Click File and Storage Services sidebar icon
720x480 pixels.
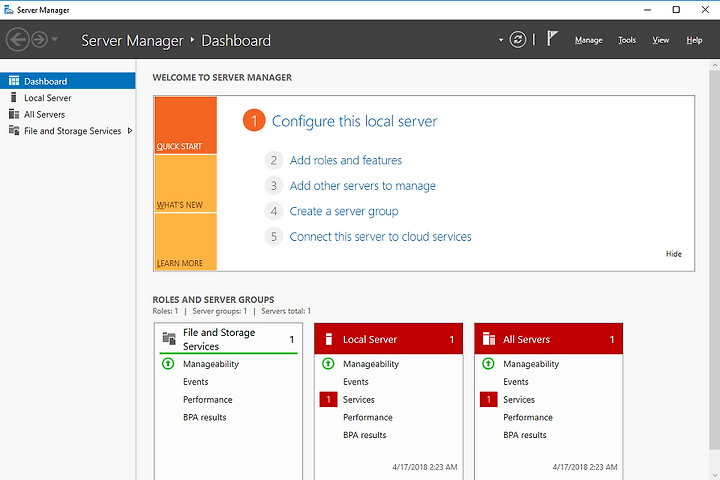click(x=14, y=130)
